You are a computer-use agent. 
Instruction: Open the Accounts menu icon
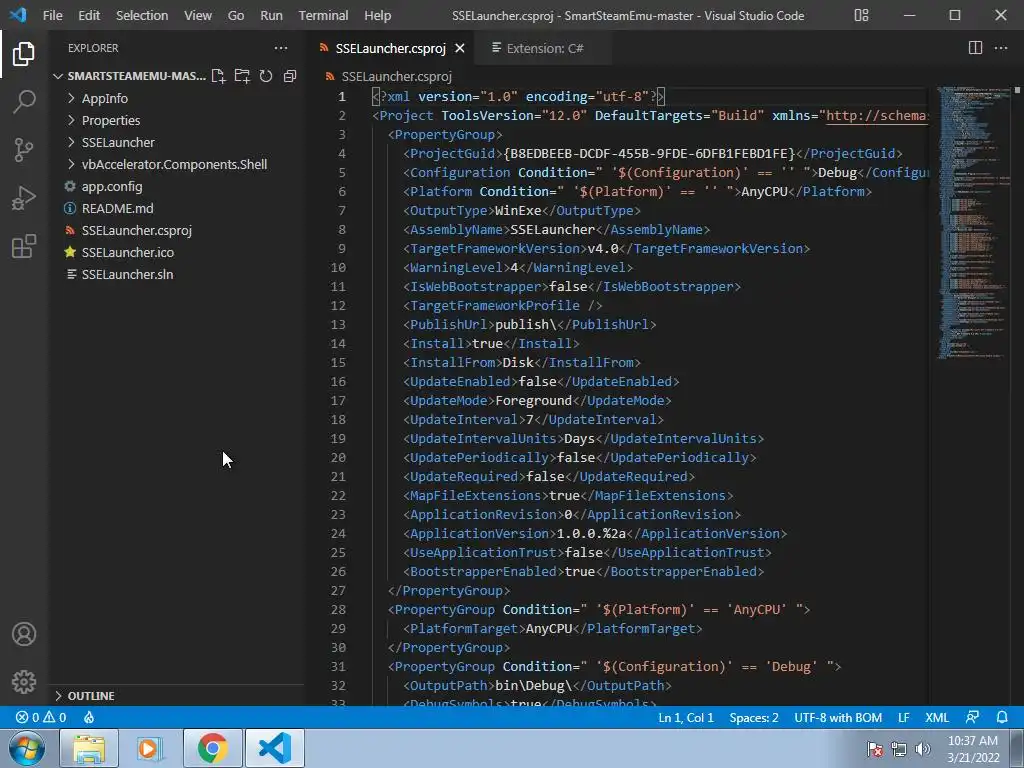(x=24, y=634)
